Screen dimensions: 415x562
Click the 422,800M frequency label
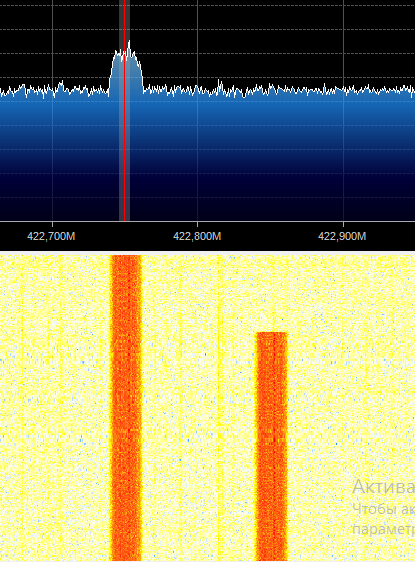(197, 237)
